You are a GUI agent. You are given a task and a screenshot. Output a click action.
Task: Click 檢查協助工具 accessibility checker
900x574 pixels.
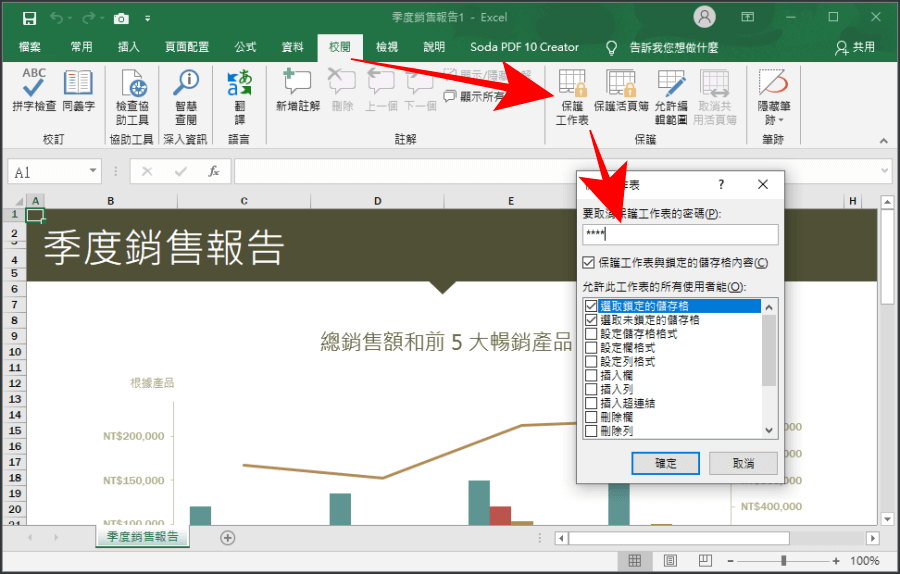click(x=133, y=96)
